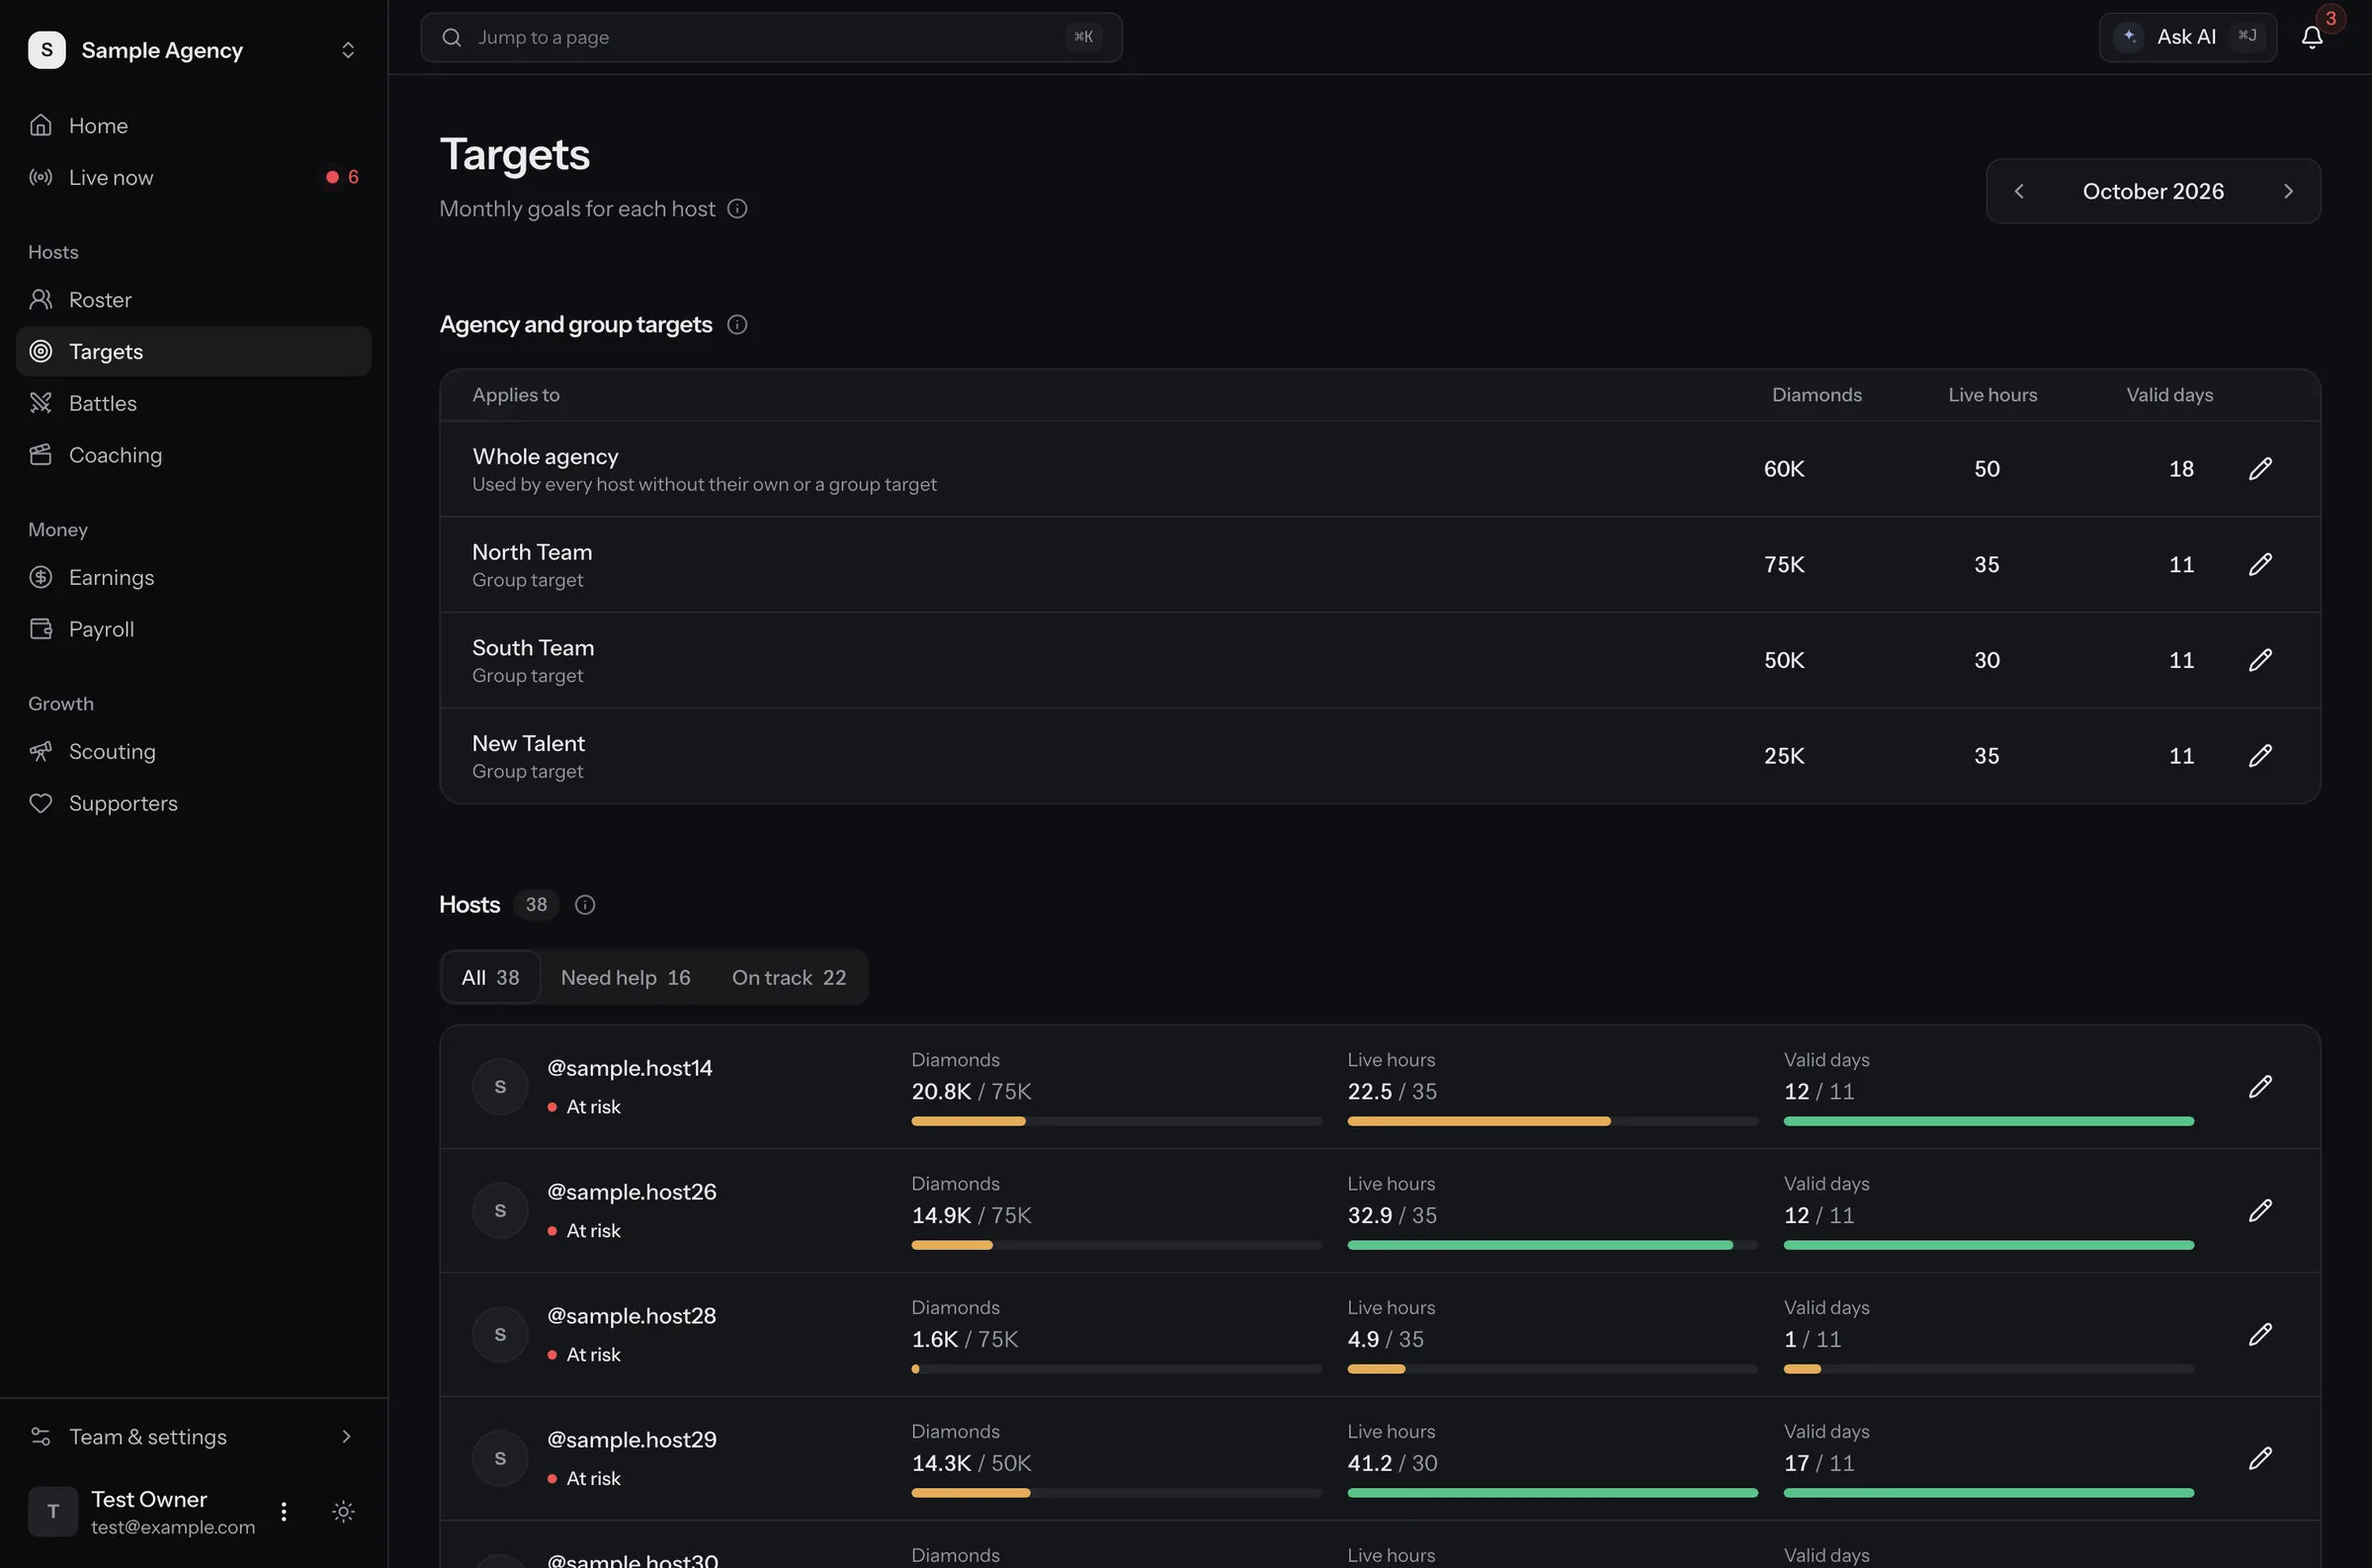Click North Team 75K diamonds value
2372x1568 pixels.
click(x=1784, y=564)
